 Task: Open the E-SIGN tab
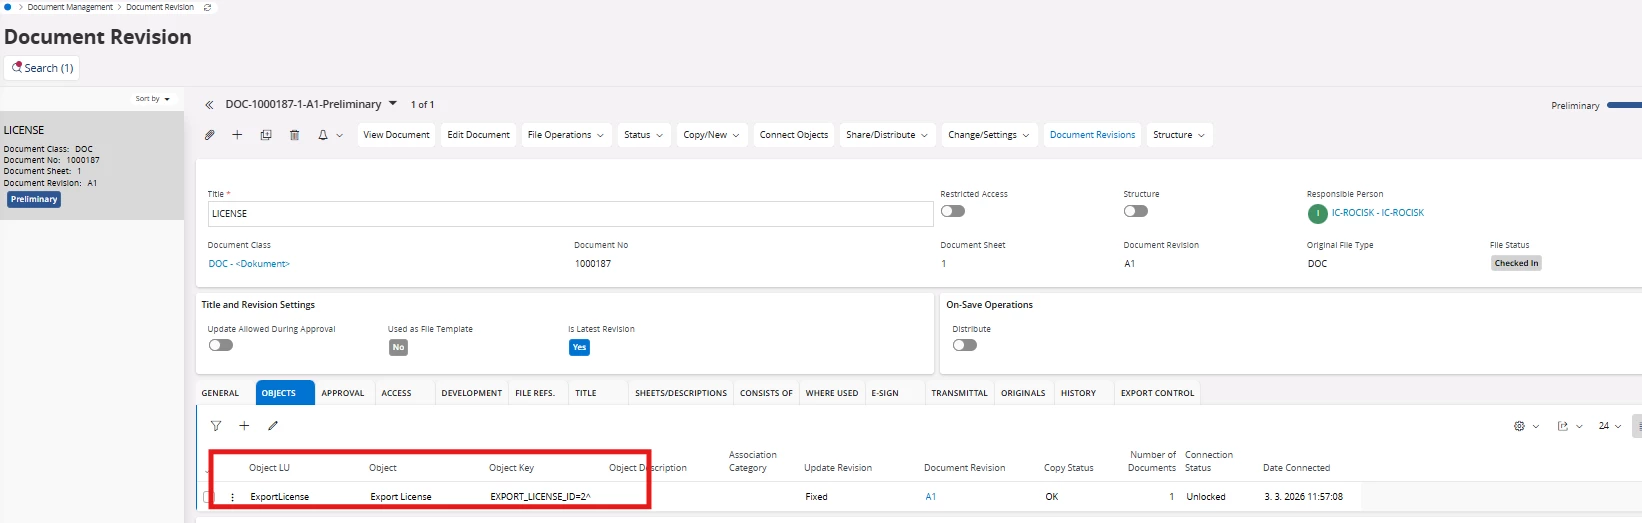[885, 393]
